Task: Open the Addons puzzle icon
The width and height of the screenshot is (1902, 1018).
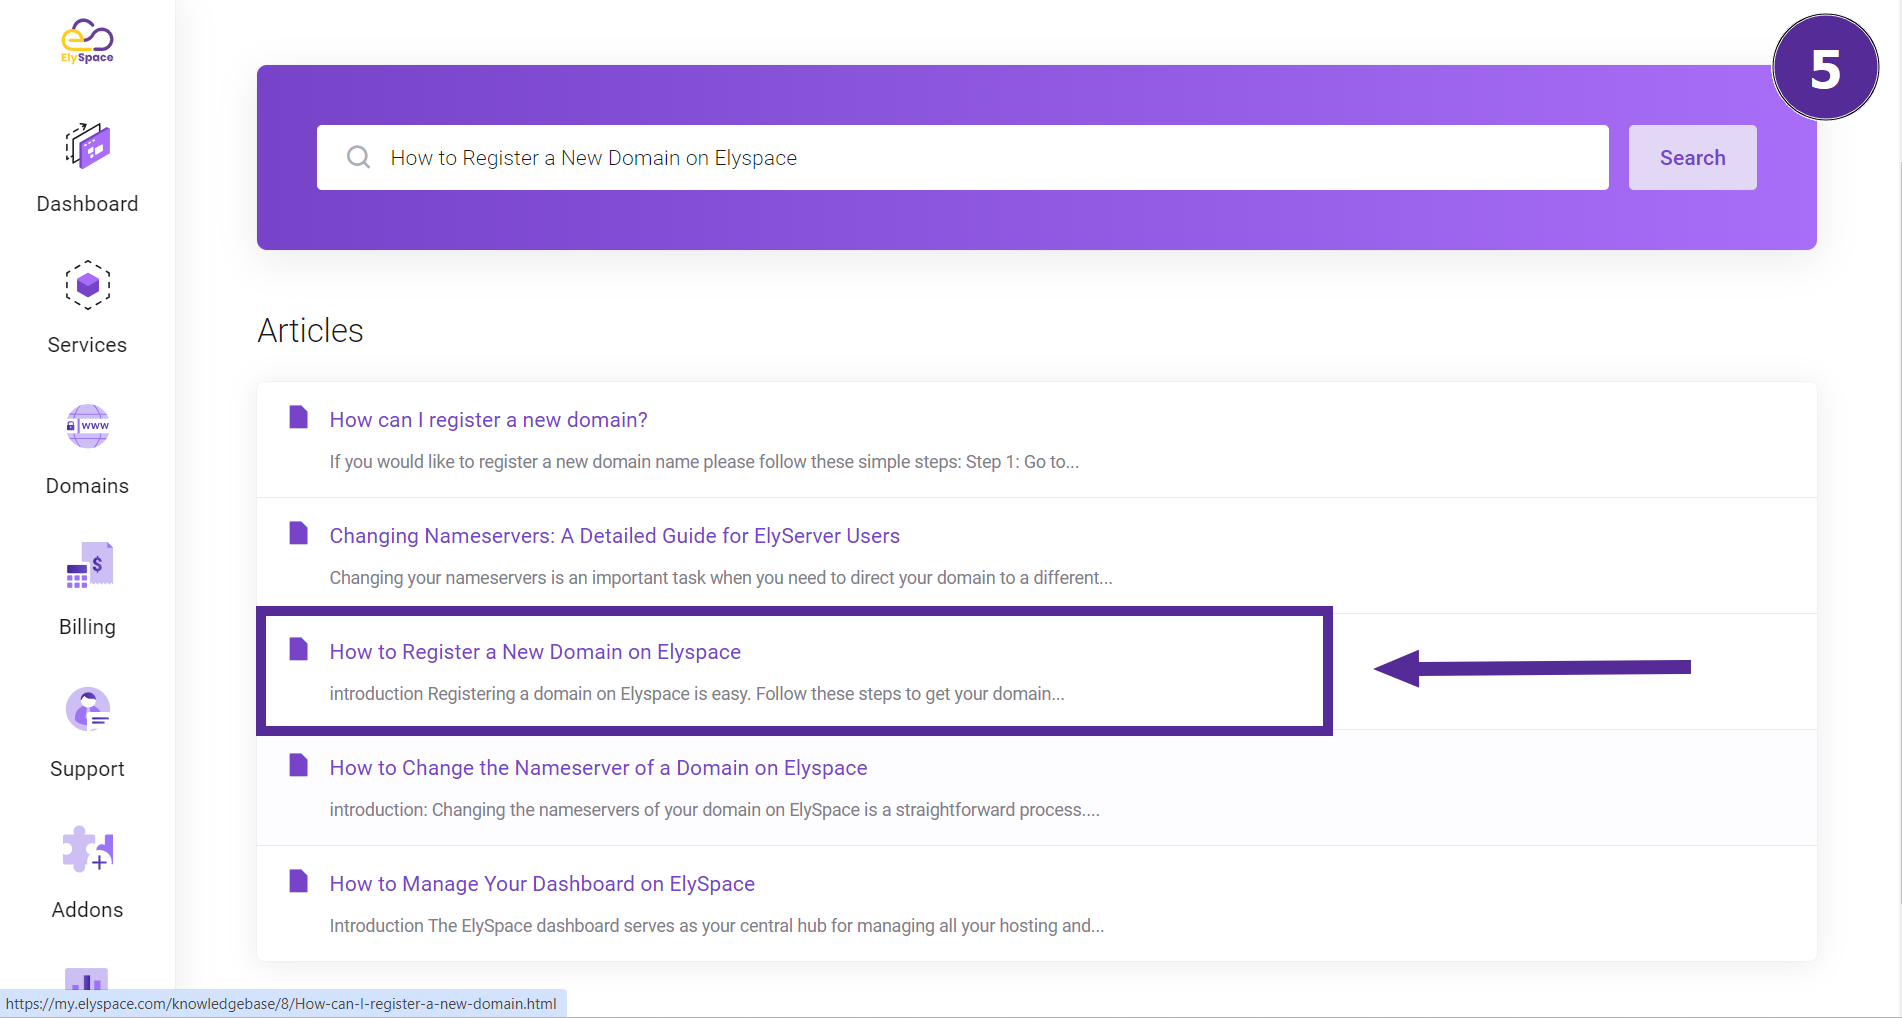Action: (88, 850)
